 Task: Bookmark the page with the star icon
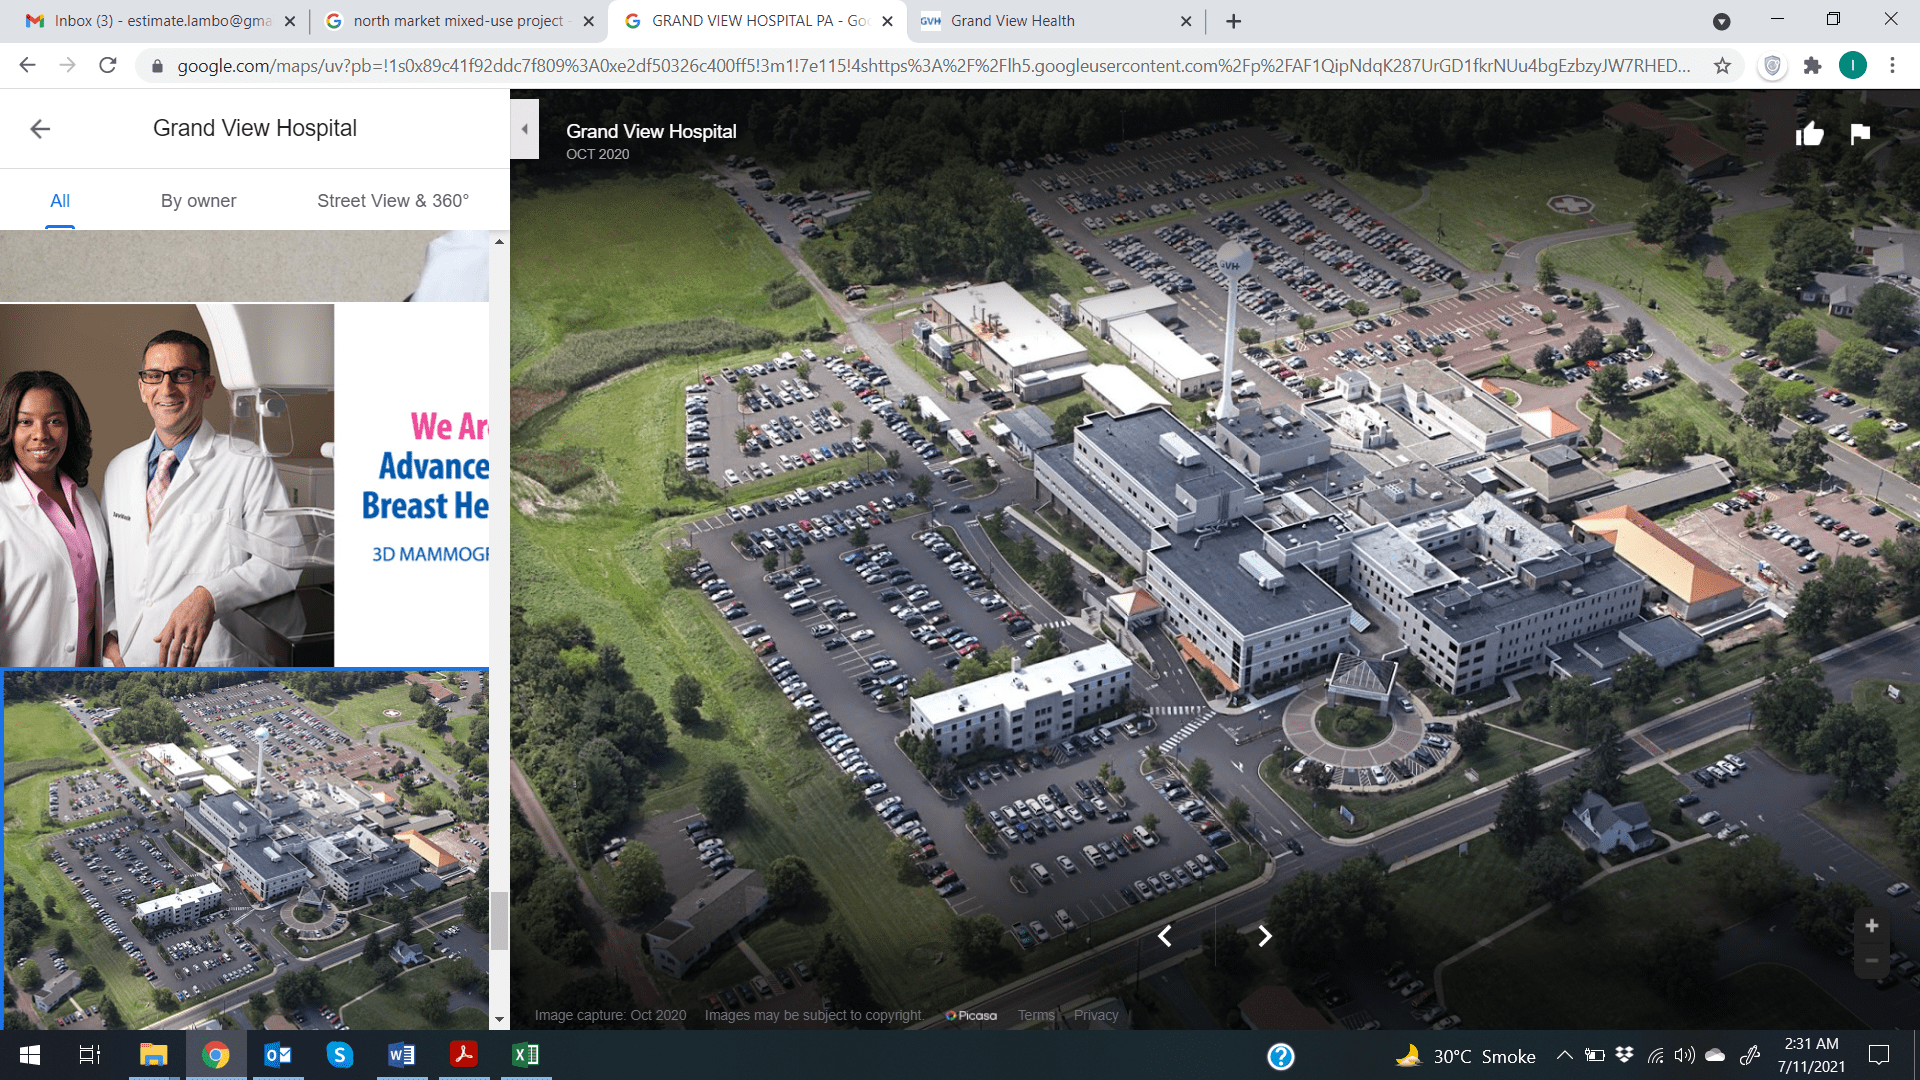pos(1723,66)
